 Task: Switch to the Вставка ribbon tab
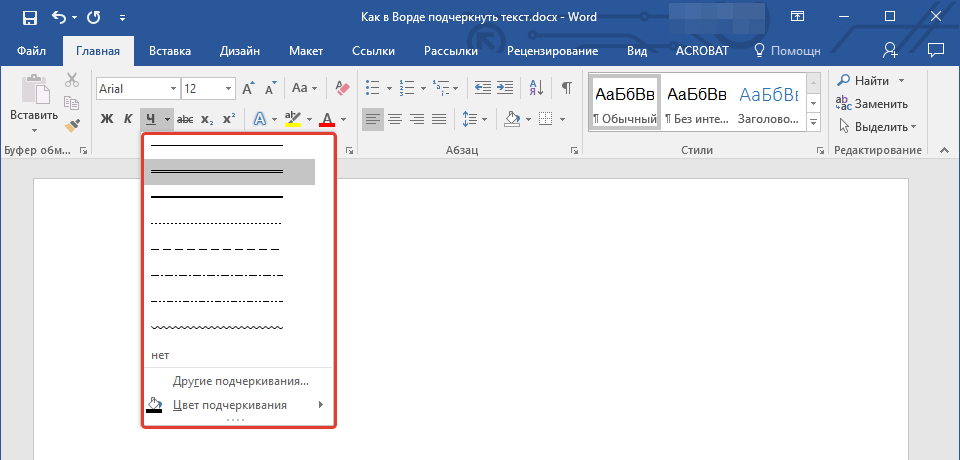point(170,51)
